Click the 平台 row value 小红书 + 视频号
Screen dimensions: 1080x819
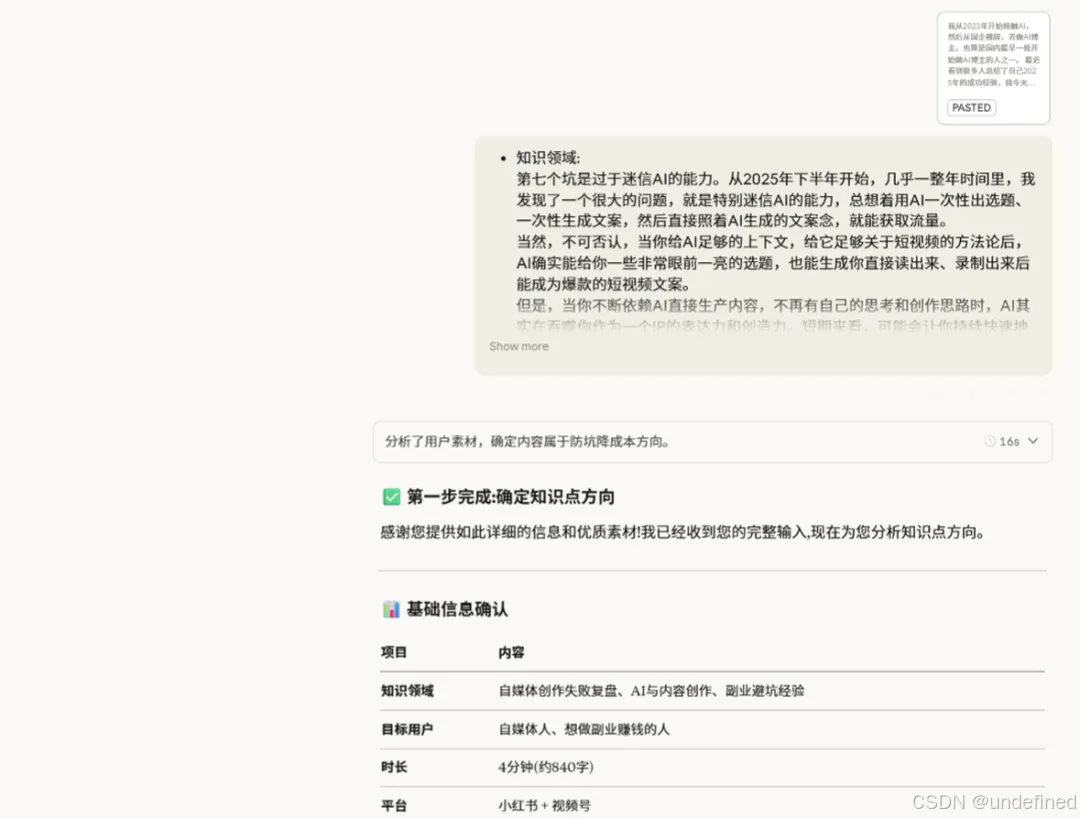545,805
